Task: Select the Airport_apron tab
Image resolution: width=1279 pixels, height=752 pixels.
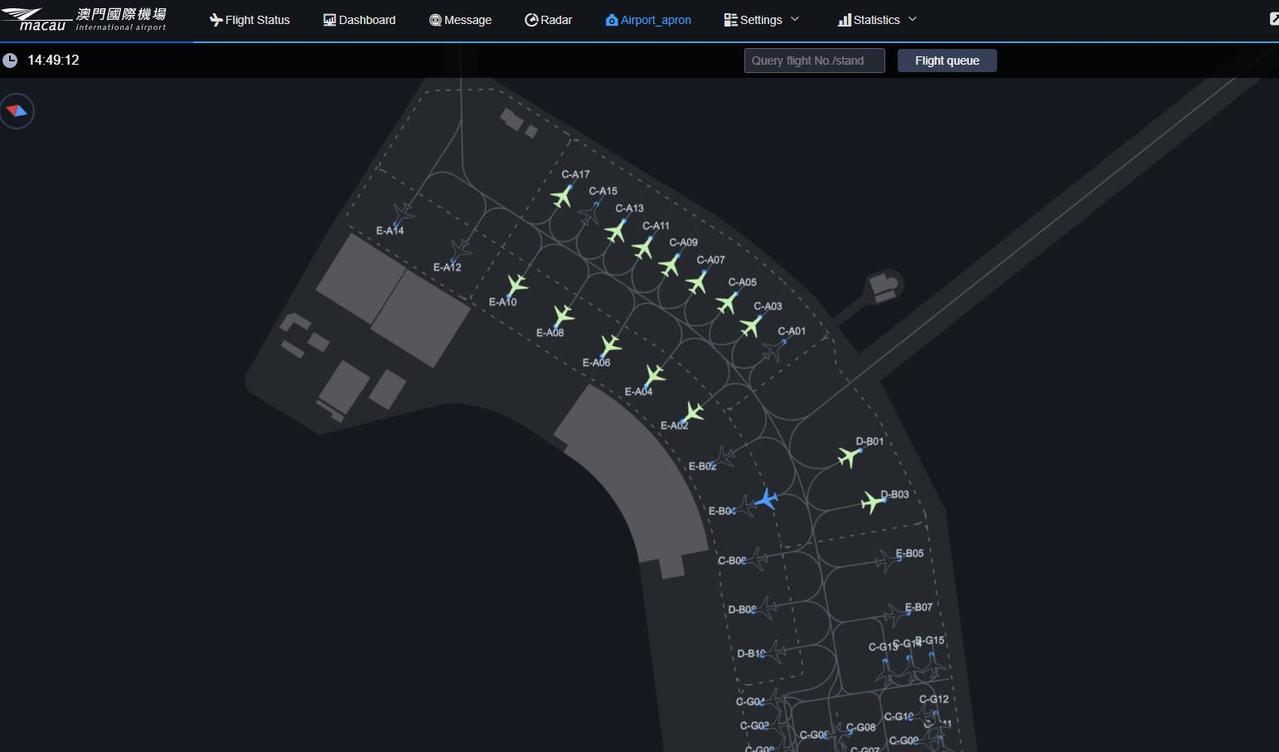Action: (x=648, y=20)
